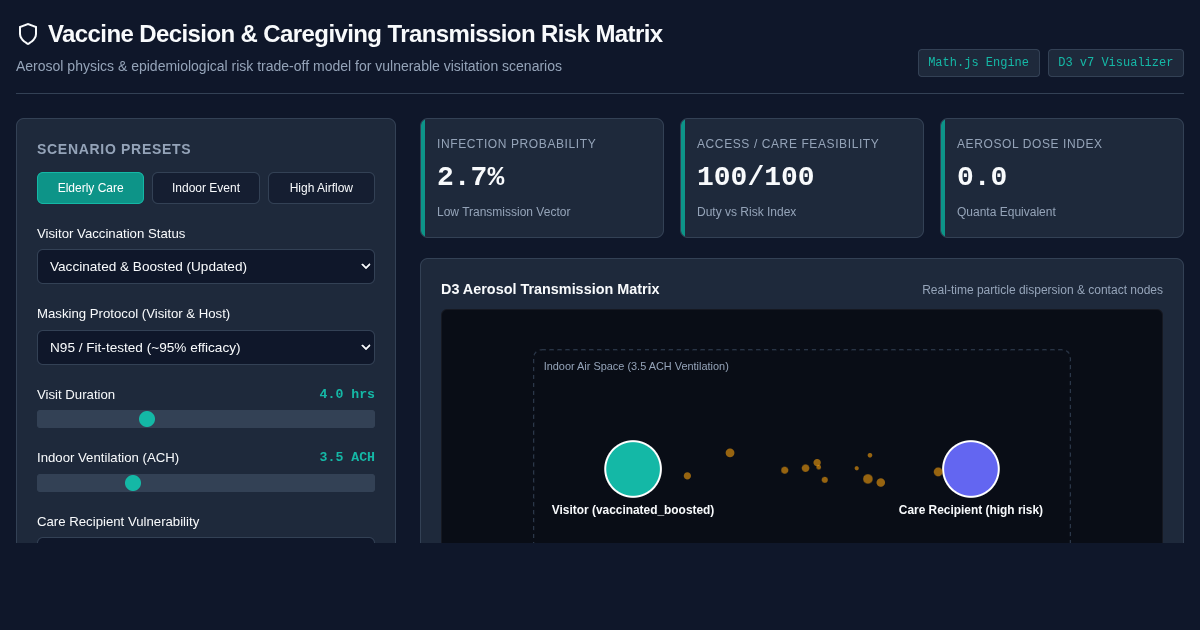Click the Indoor Ventilation ACH slider handle
The height and width of the screenshot is (630, 1200).
133,483
